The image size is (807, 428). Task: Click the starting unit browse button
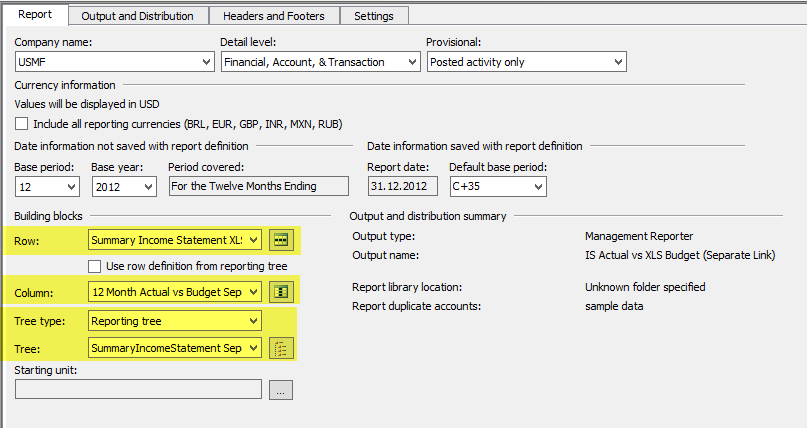(281, 390)
